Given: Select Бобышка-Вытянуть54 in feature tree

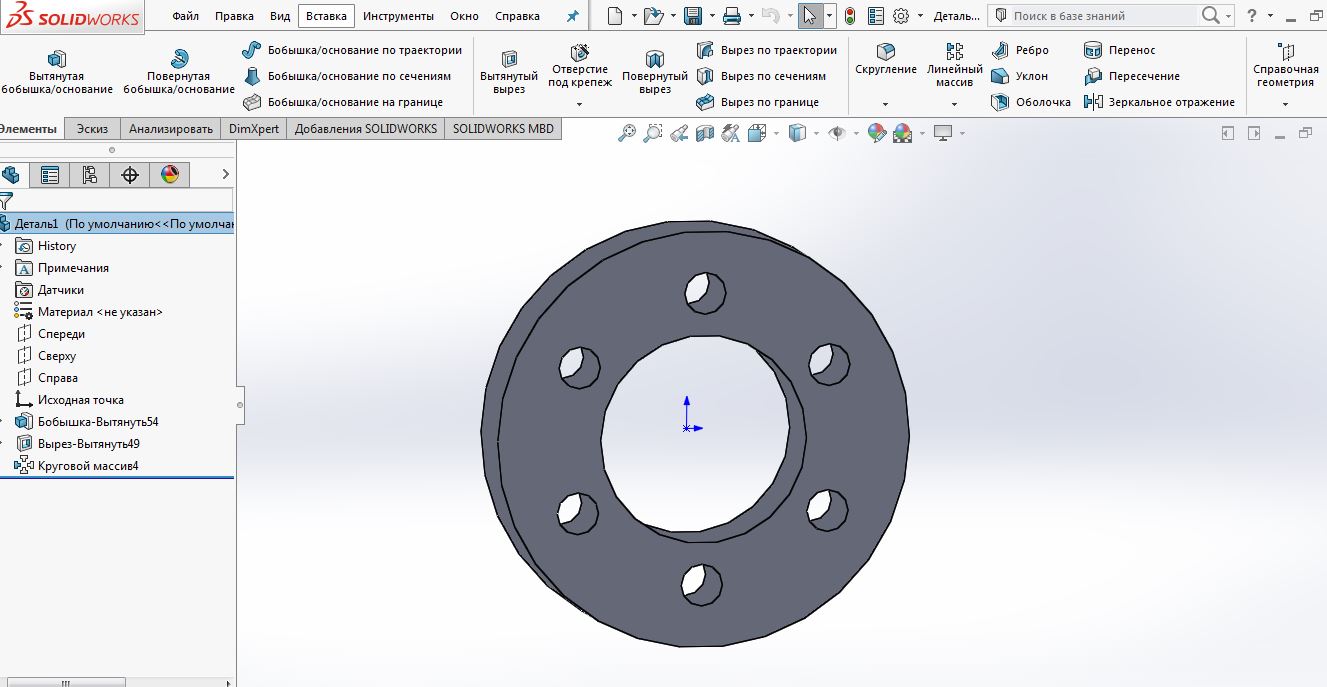Looking at the screenshot, I should [98, 422].
